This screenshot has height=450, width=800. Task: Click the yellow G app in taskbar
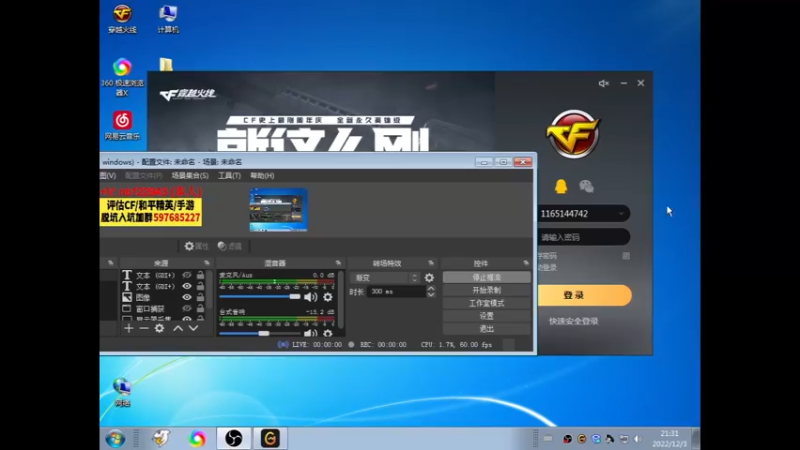[x=270, y=438]
